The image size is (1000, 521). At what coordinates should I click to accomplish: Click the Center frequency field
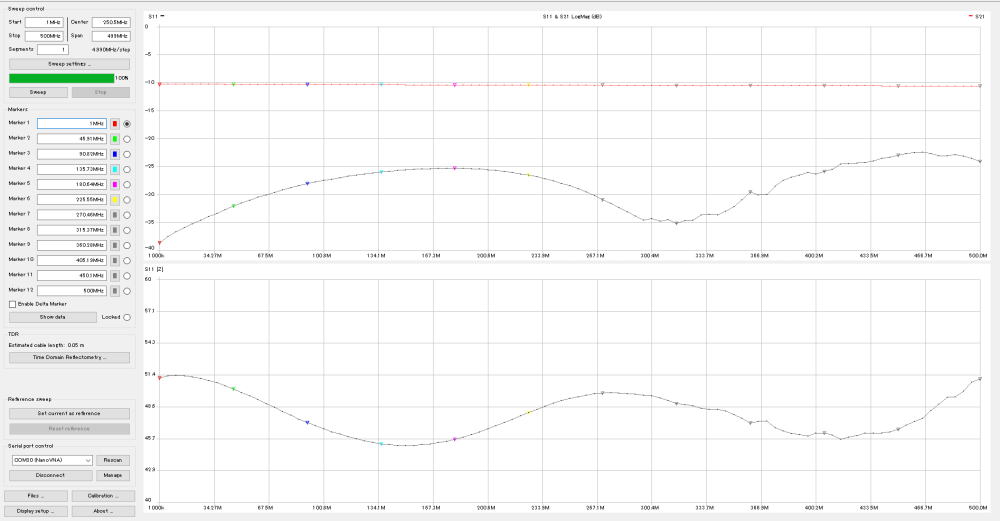click(111, 22)
